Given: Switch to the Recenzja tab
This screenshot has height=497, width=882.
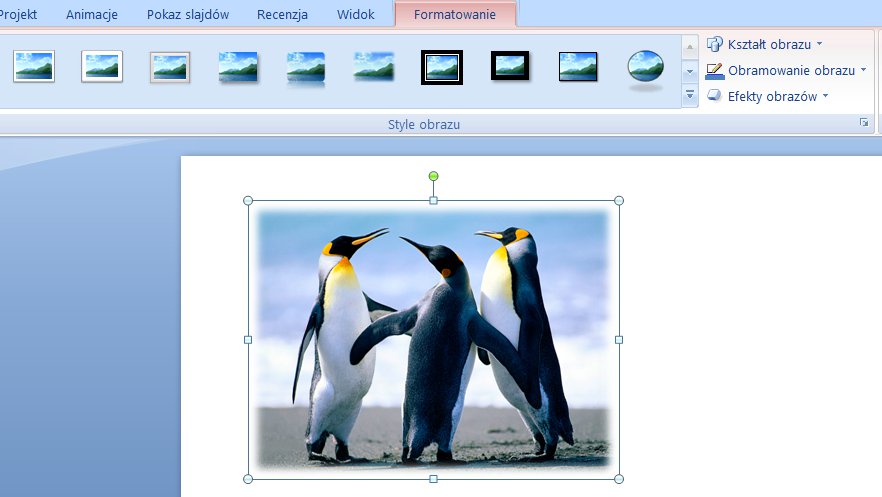Looking at the screenshot, I should click(x=282, y=15).
